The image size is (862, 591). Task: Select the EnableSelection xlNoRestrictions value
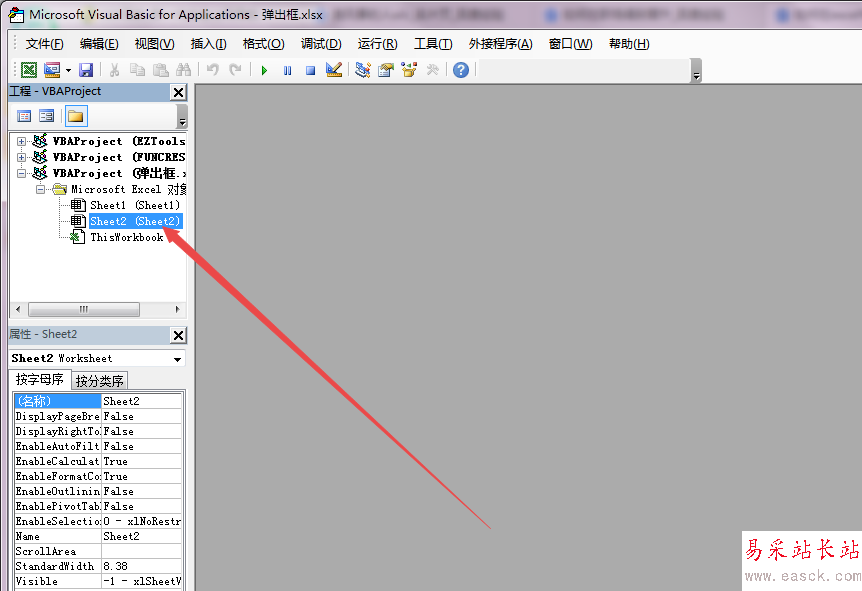pyautogui.click(x=141, y=521)
